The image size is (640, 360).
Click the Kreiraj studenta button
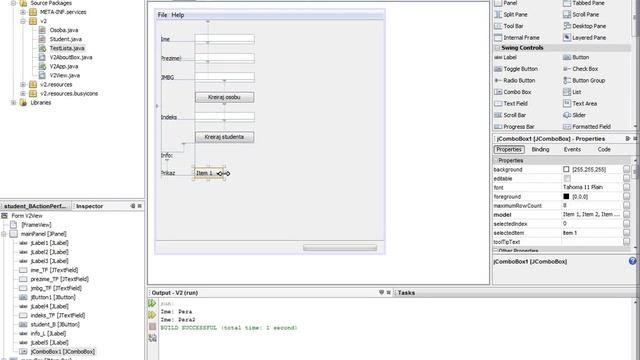coord(224,137)
